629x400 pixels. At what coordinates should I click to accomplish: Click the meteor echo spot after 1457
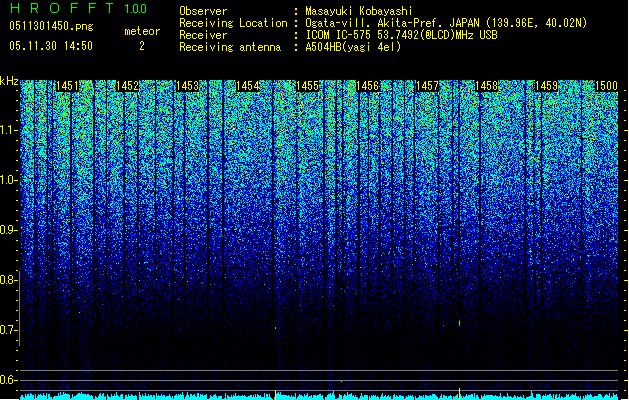[459, 323]
